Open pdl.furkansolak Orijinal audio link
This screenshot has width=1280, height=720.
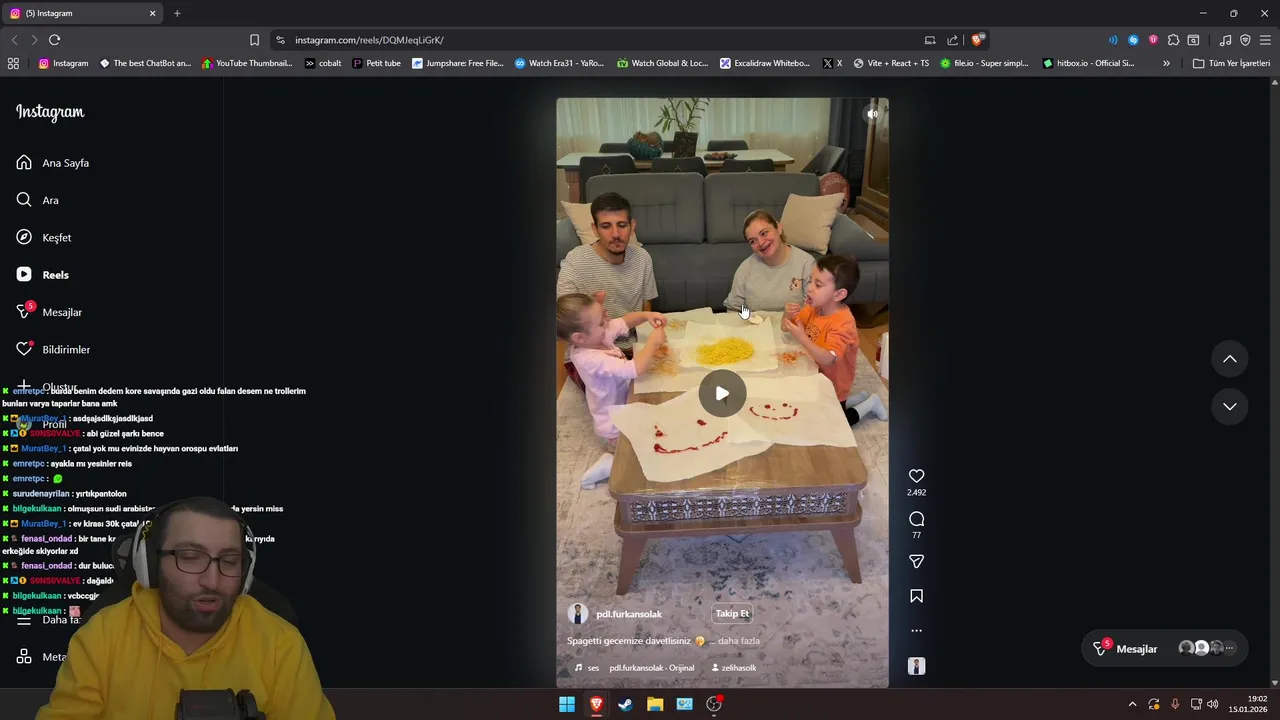click(x=651, y=668)
